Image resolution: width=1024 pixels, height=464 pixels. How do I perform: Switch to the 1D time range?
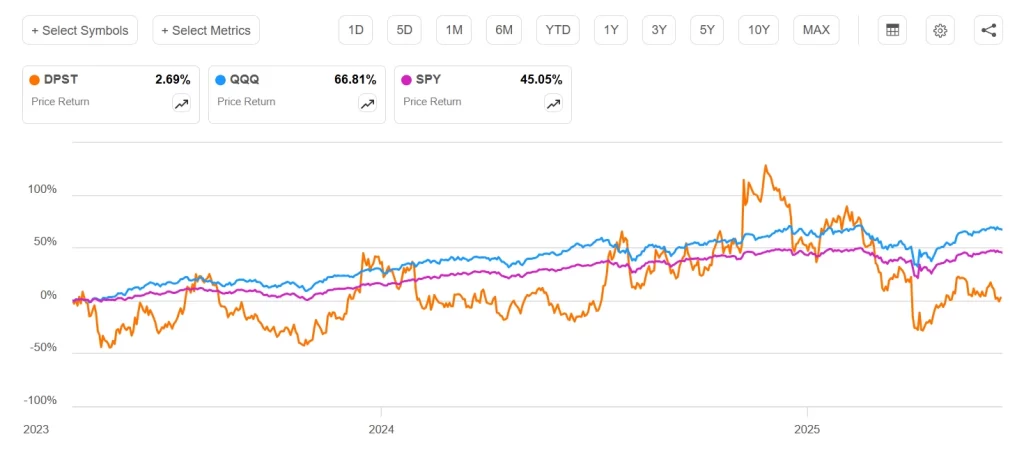tap(355, 30)
